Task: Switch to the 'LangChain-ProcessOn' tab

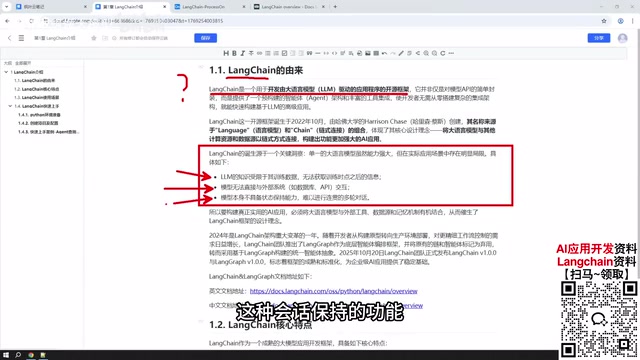Action: 209,7
